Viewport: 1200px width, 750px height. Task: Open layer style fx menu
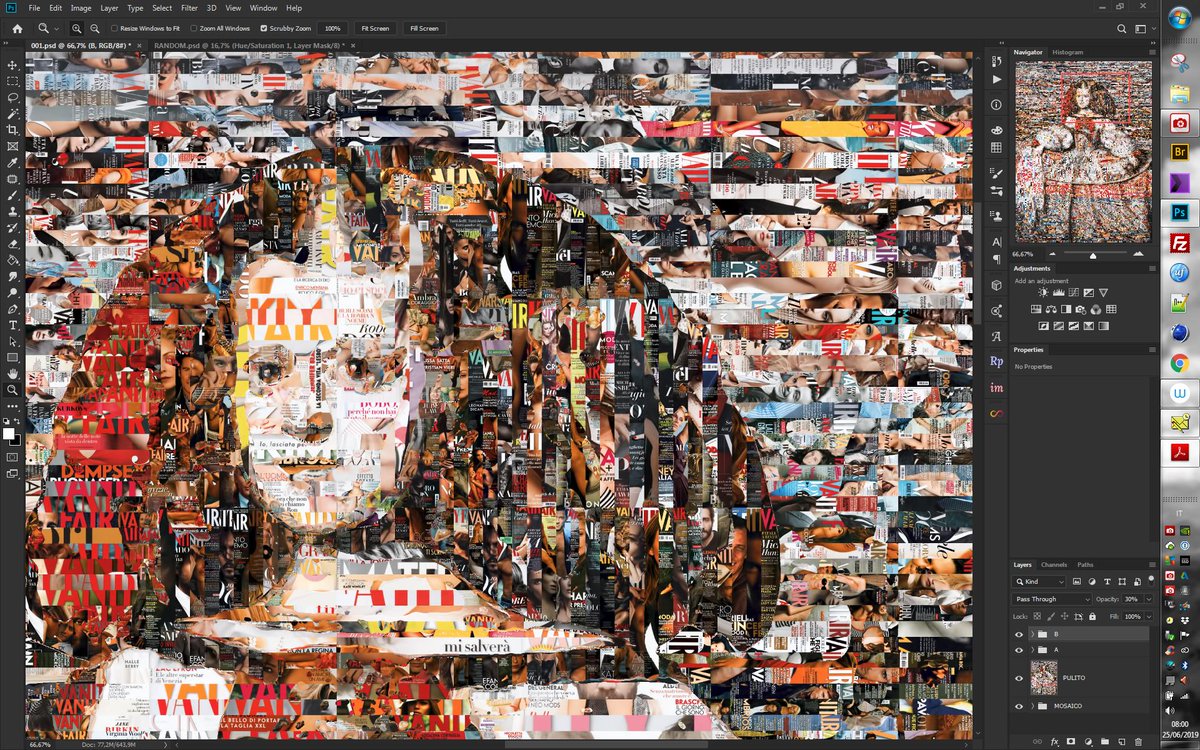(1054, 741)
